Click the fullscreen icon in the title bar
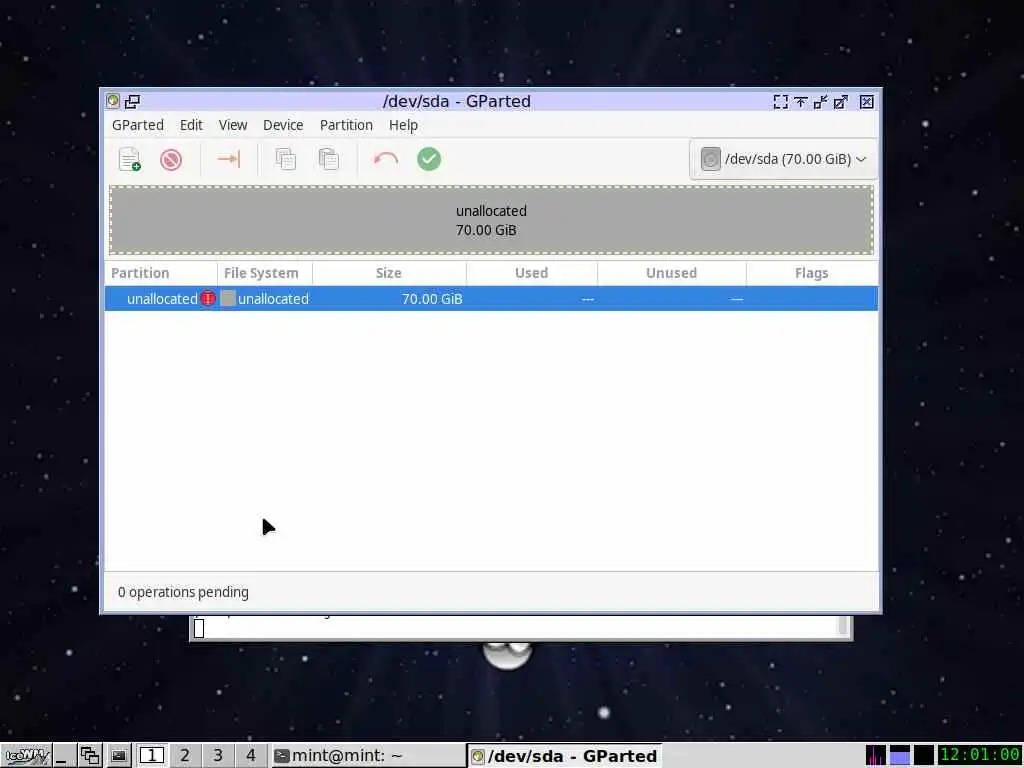Image resolution: width=1024 pixels, height=768 pixels. [x=780, y=102]
